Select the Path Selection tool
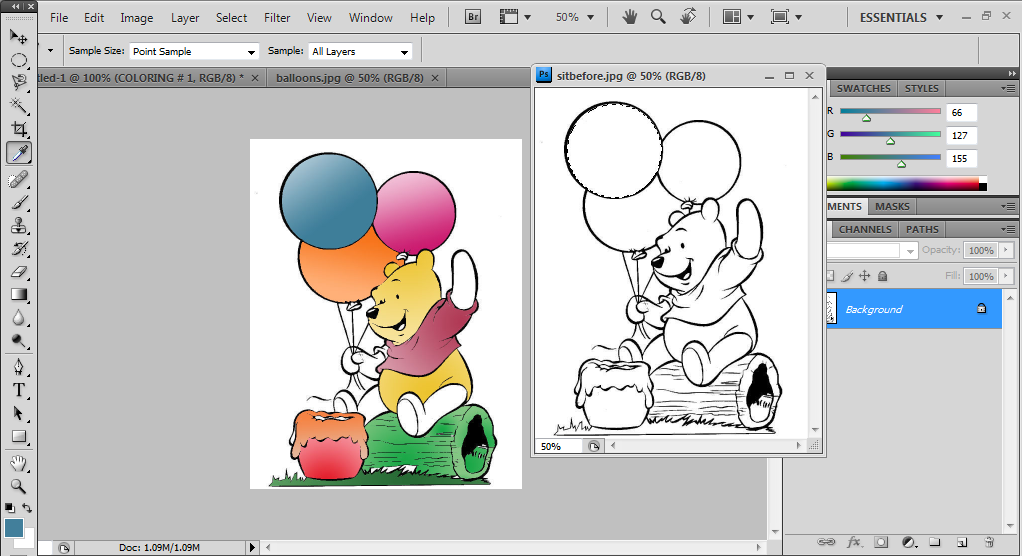Screen dimensions: 1022x556 click(18, 413)
